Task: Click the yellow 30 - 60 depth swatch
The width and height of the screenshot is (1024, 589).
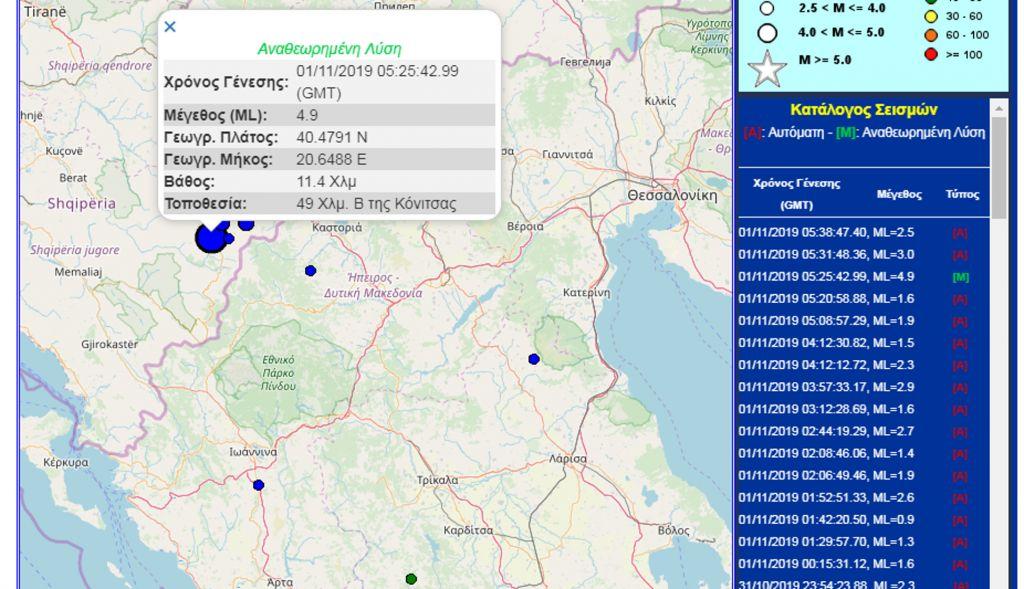Action: tap(931, 17)
